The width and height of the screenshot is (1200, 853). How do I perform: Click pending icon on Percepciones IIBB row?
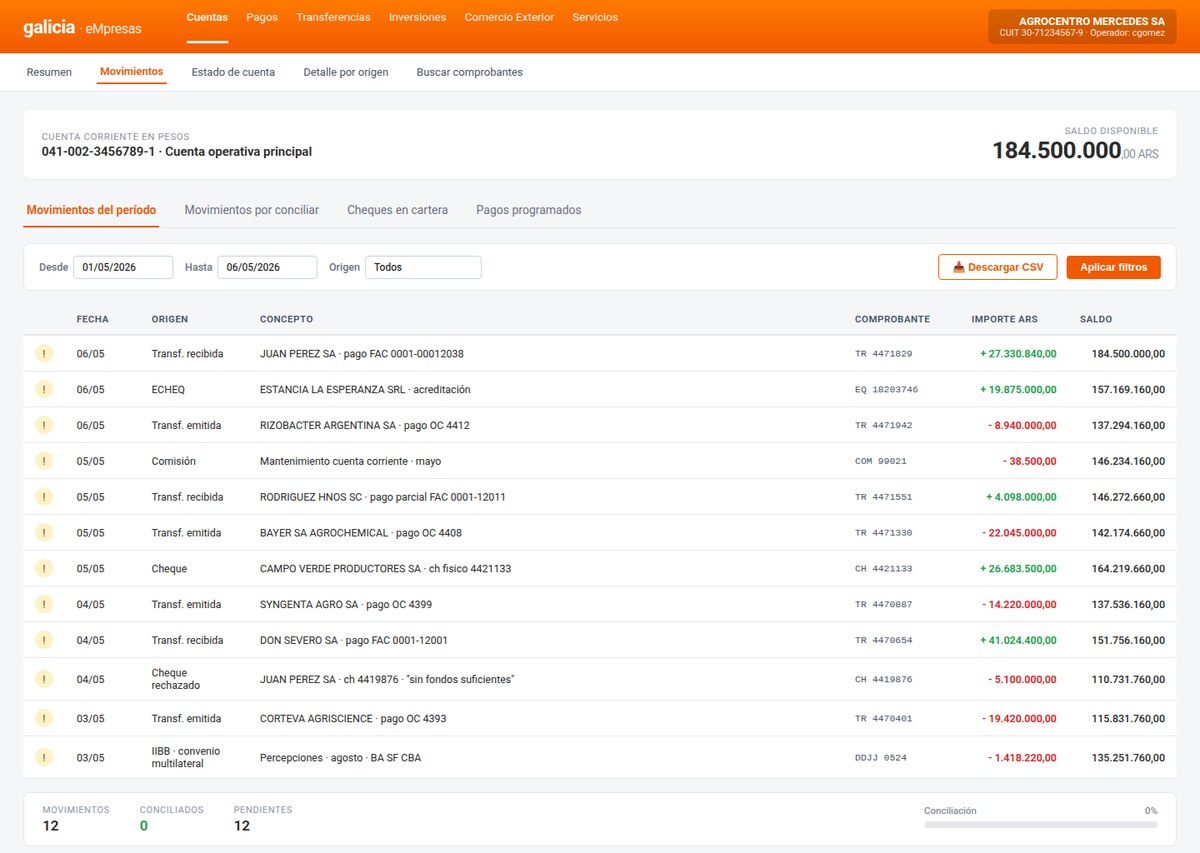[x=43, y=757]
